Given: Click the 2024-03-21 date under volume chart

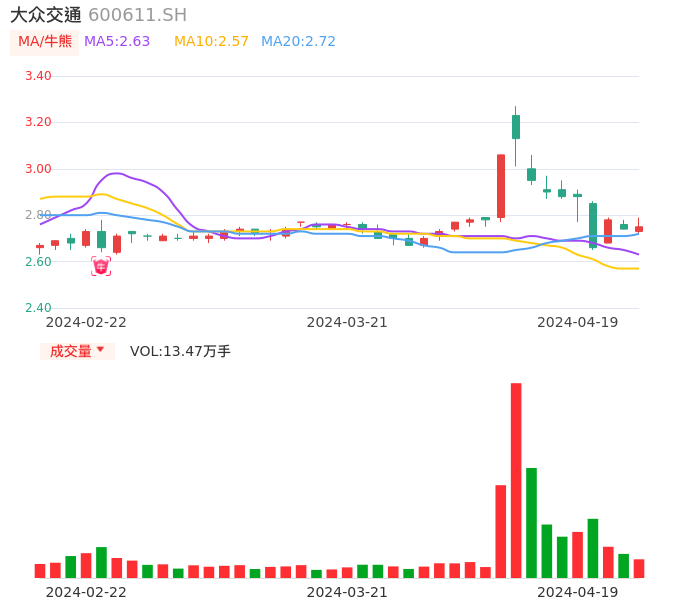Looking at the screenshot, I should pos(347,592).
